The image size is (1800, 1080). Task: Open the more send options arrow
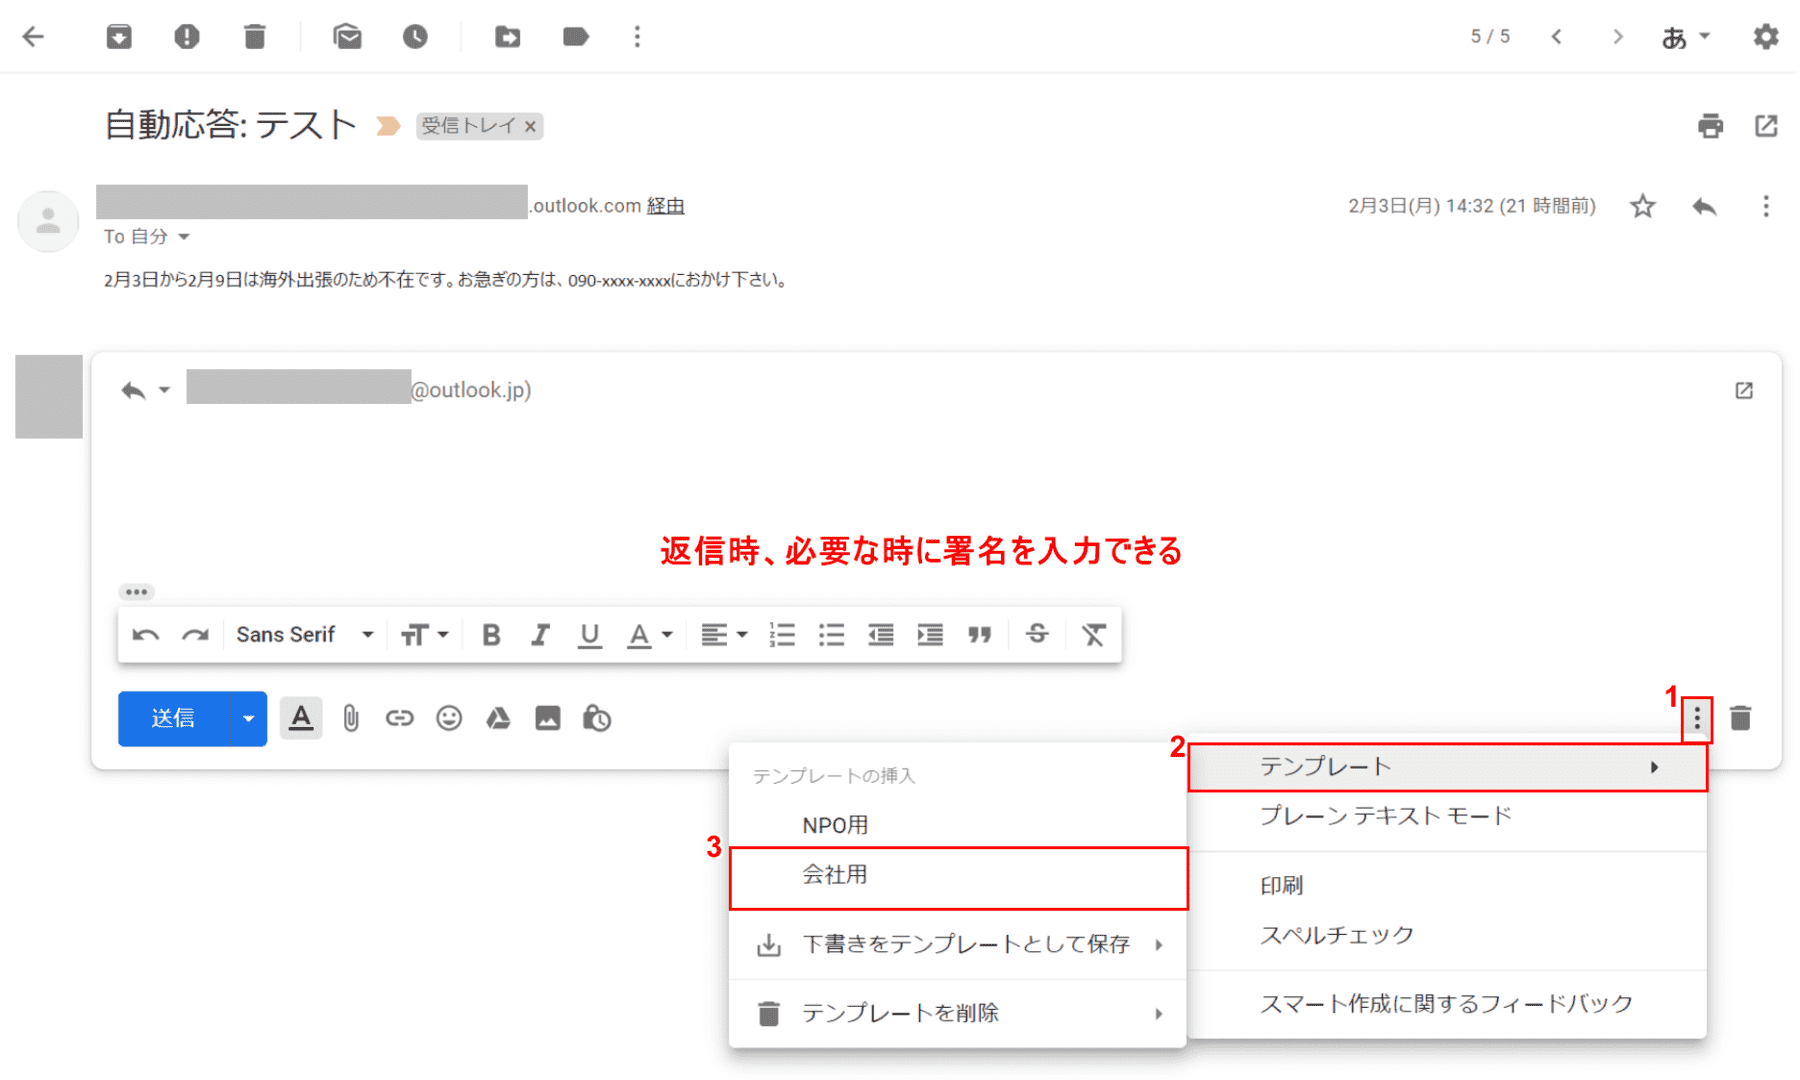point(248,718)
